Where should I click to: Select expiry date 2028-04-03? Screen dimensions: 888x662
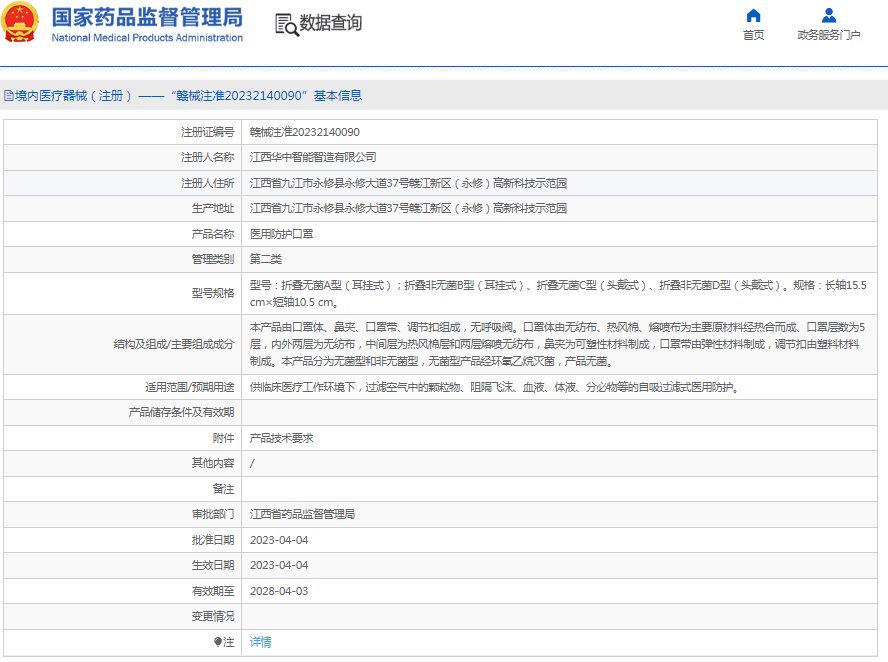[279, 591]
